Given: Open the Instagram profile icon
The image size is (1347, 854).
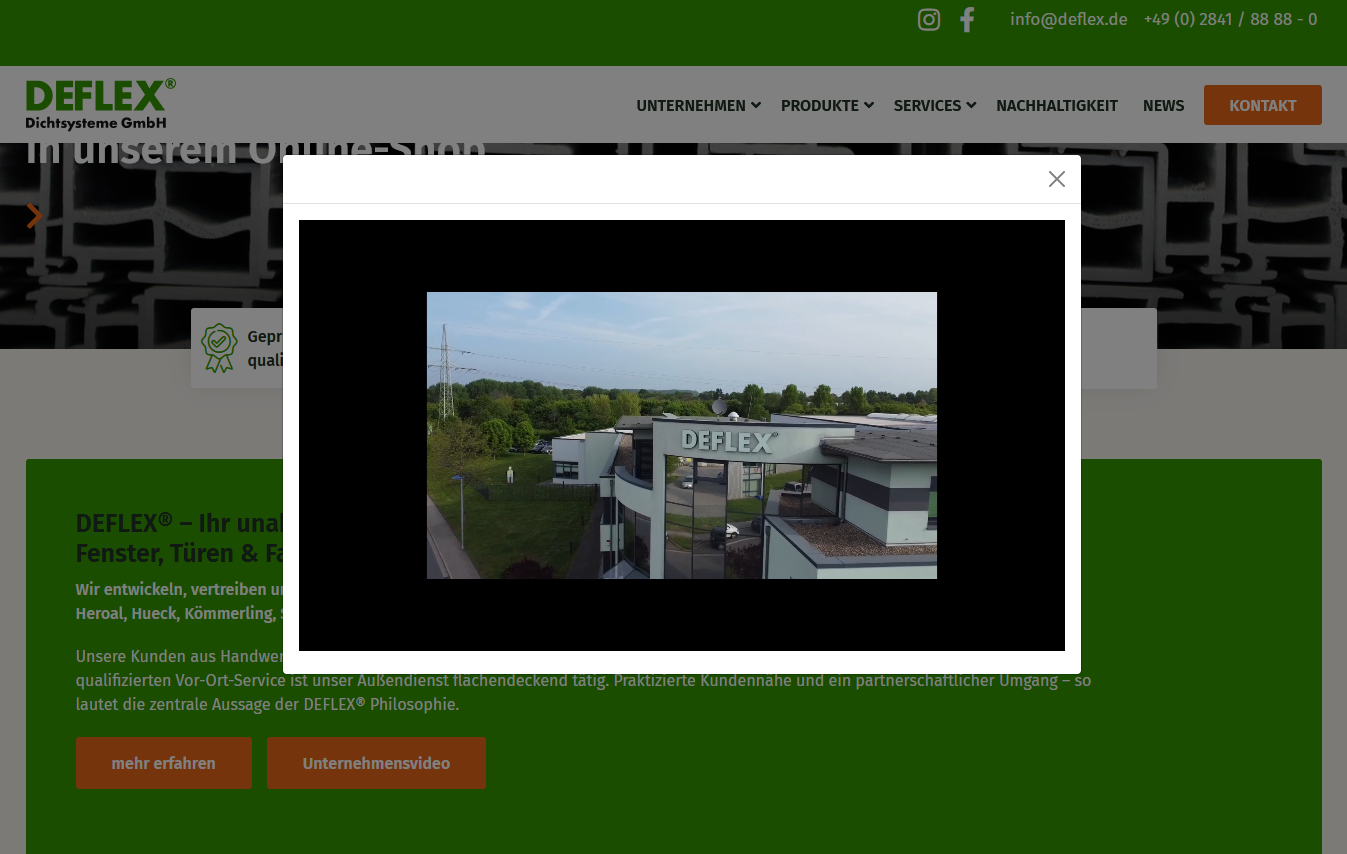Looking at the screenshot, I should tap(928, 20).
